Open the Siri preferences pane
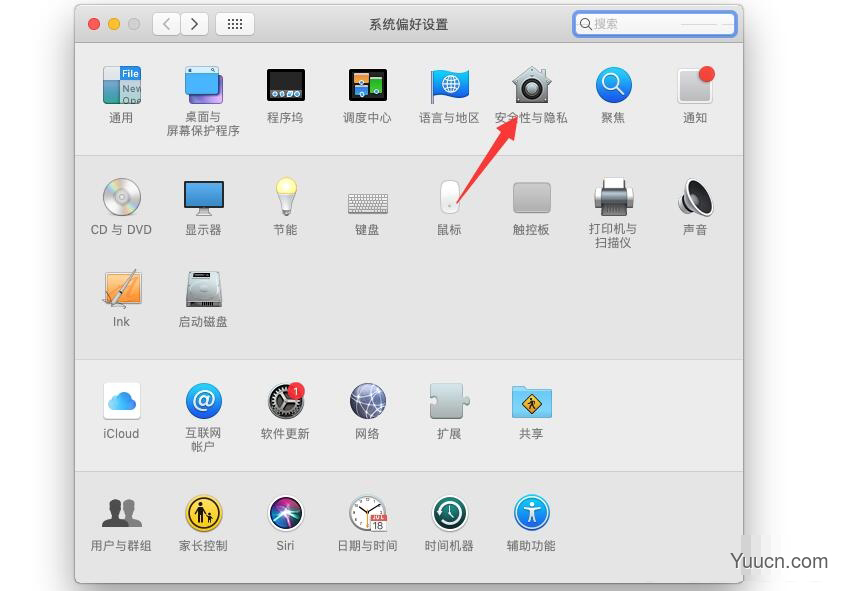841x591 pixels. tap(285, 512)
